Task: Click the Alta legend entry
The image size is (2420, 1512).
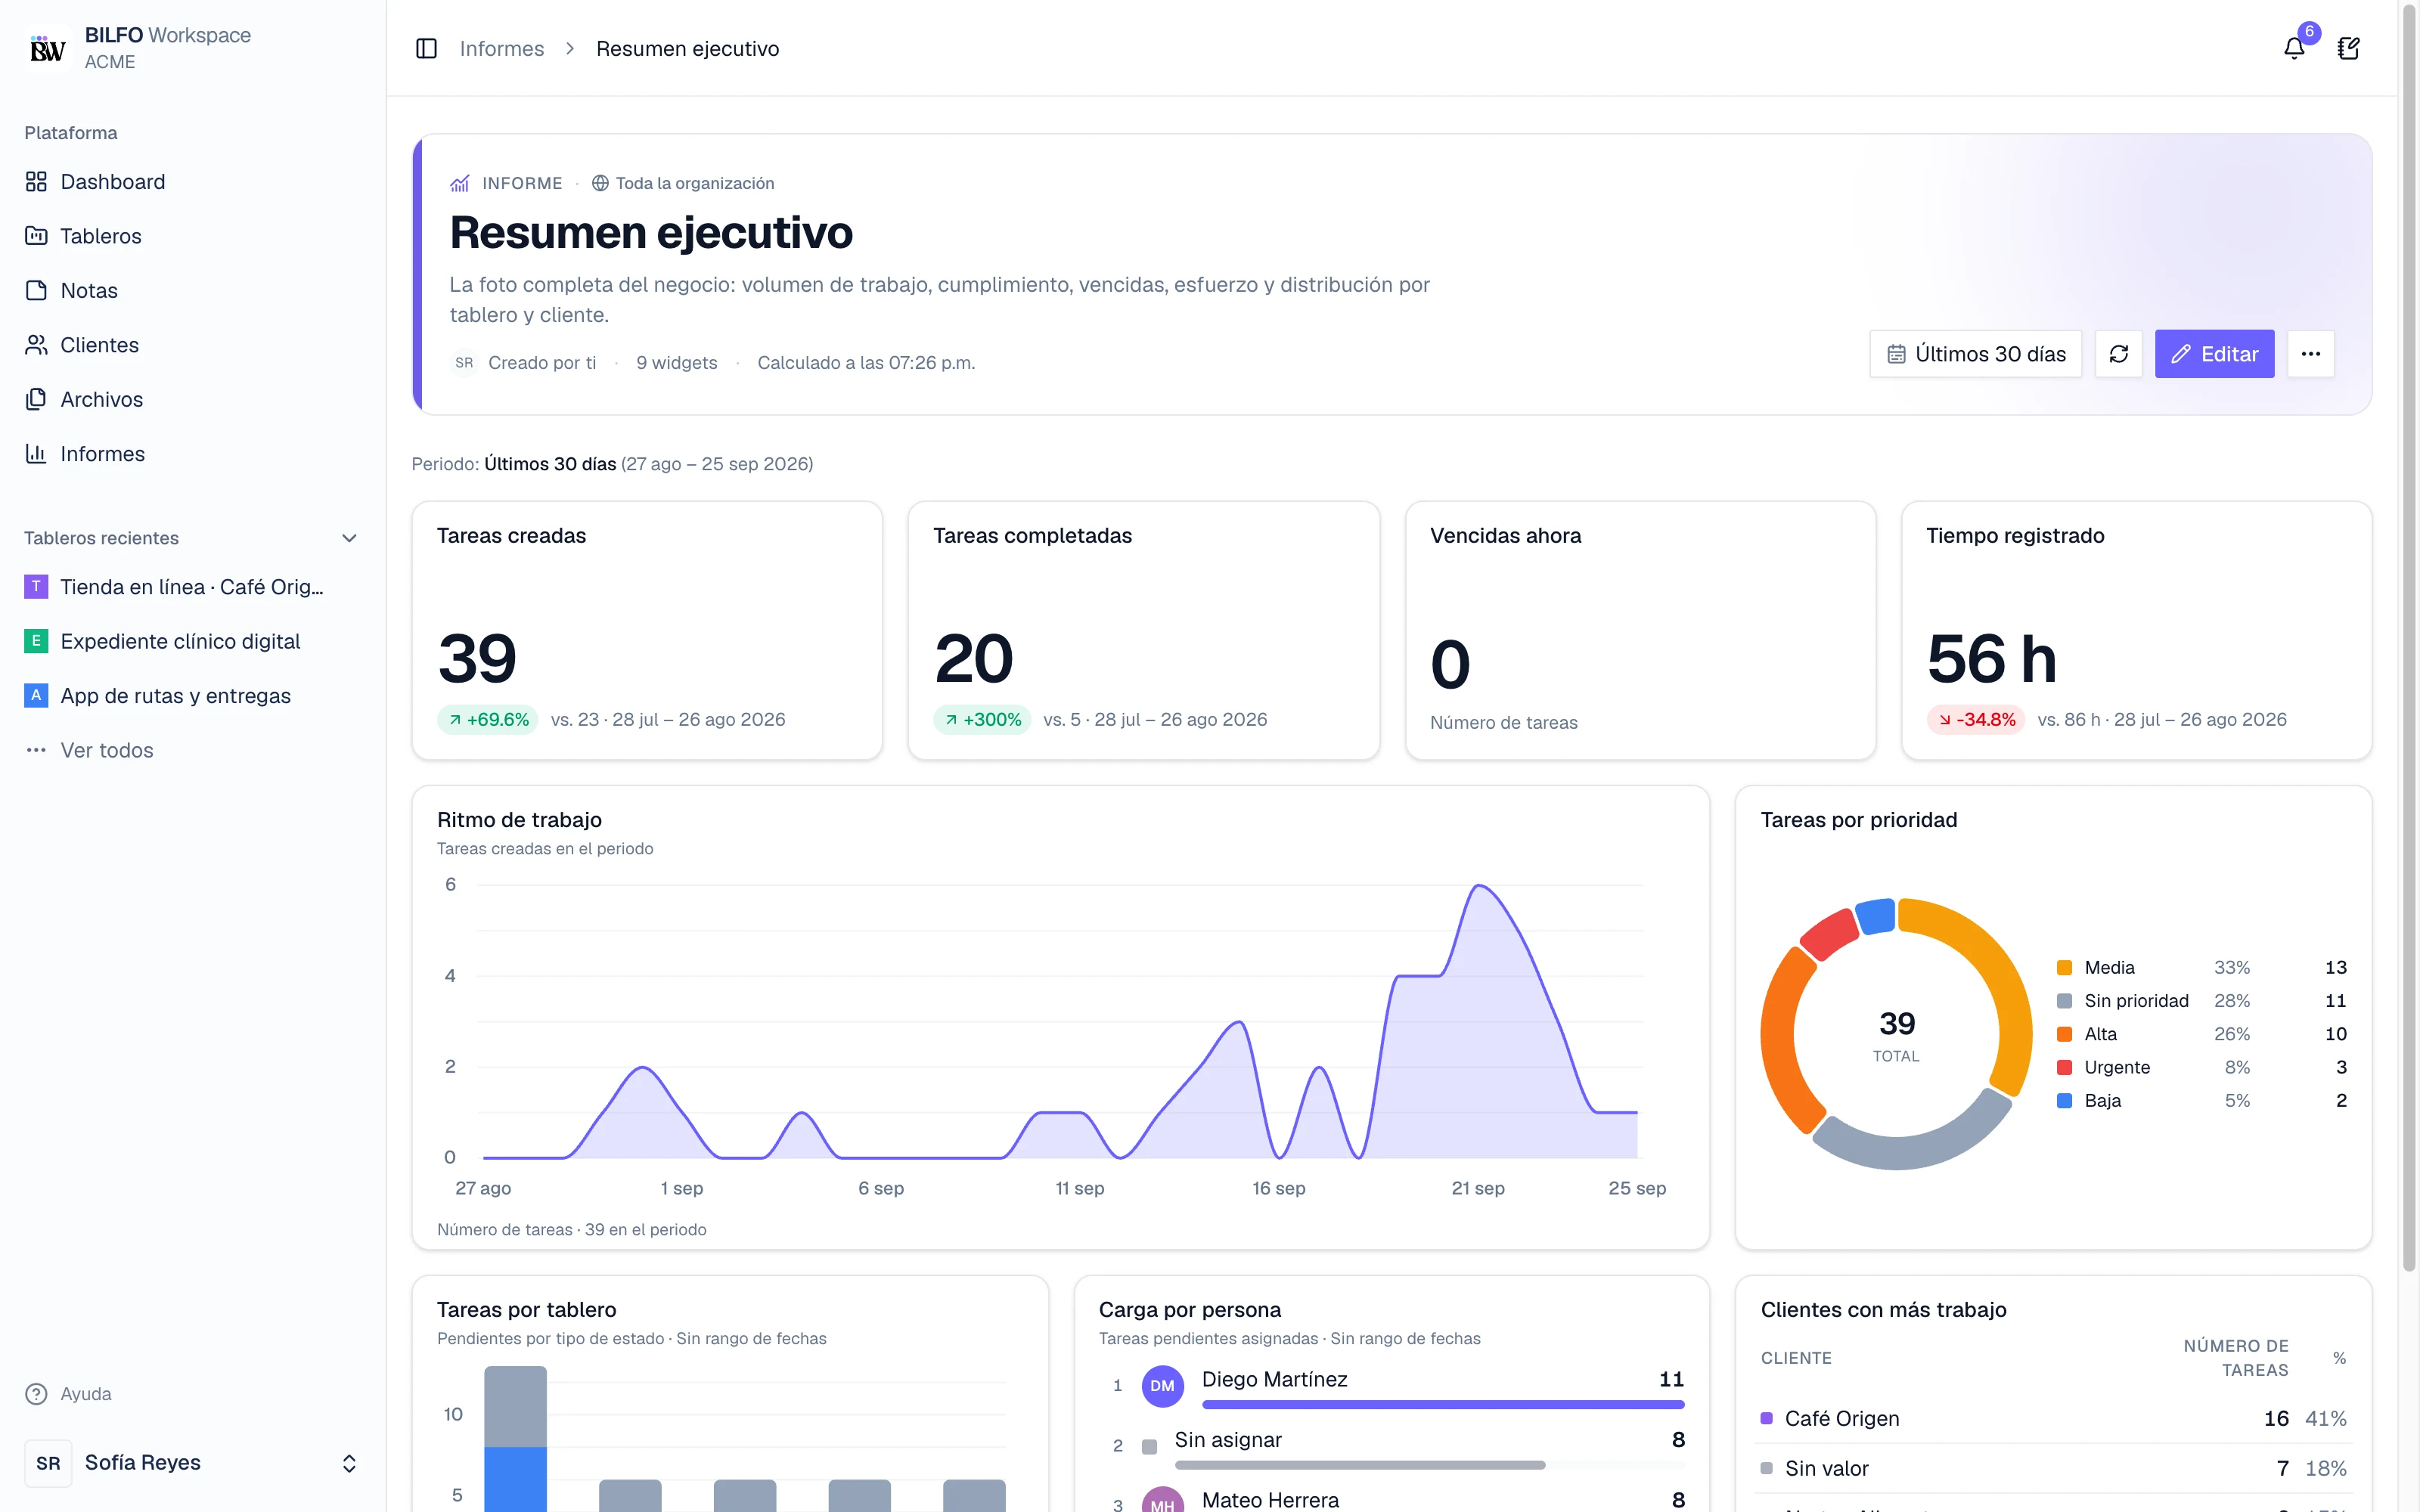Action: point(2202,1034)
